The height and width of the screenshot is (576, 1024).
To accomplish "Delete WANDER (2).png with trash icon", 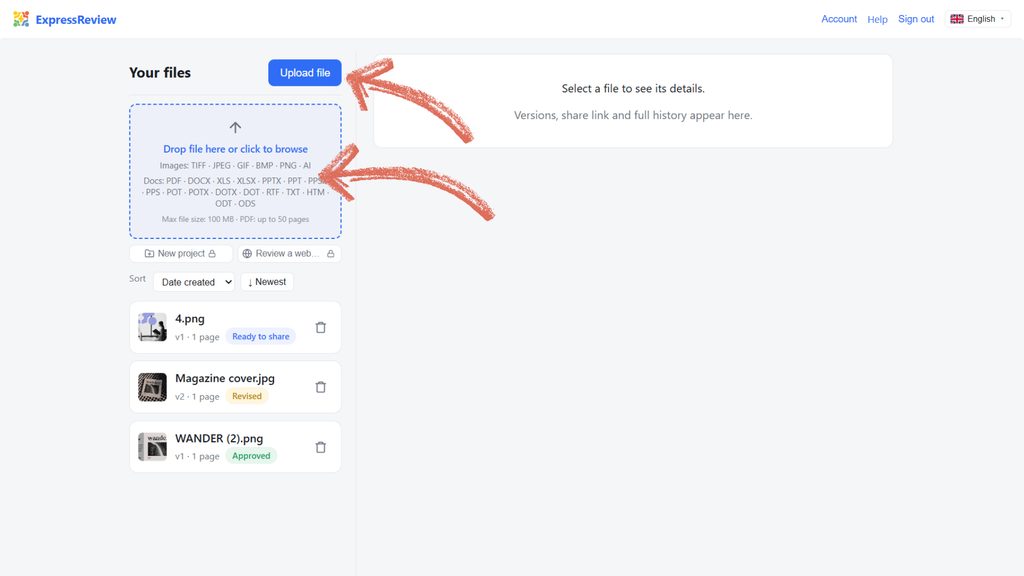I will pos(321,447).
